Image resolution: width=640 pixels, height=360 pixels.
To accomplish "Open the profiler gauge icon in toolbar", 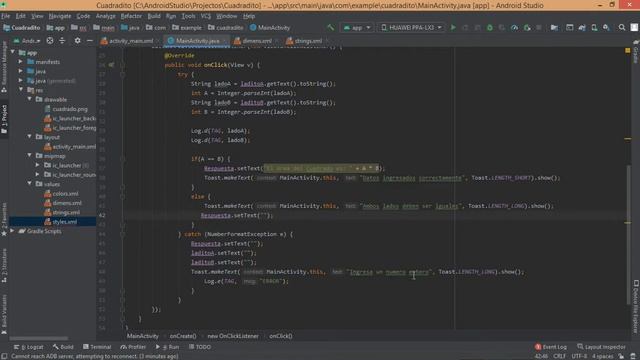I will 515,28.
